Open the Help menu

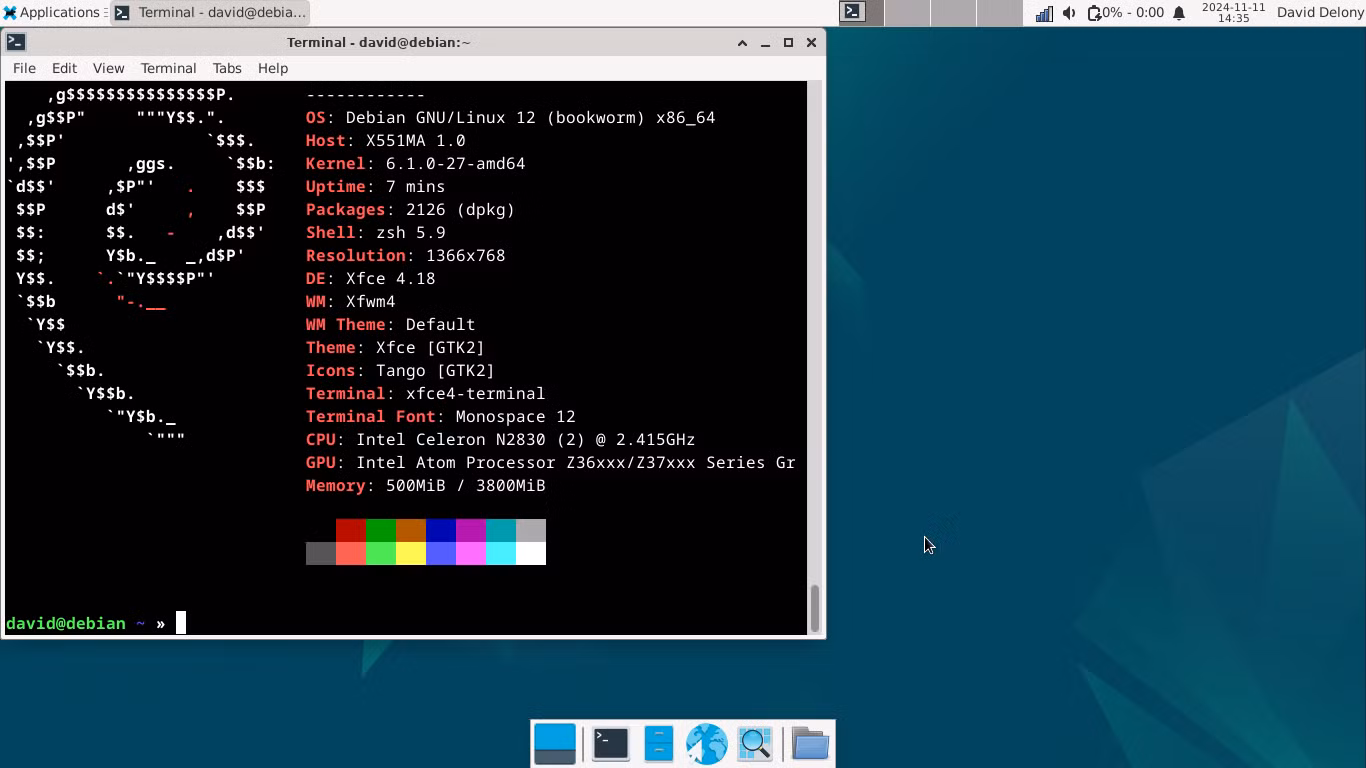point(273,68)
